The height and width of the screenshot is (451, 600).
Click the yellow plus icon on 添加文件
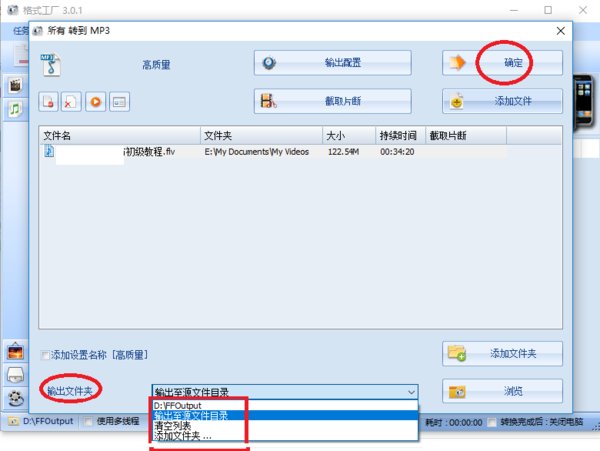pyautogui.click(x=457, y=101)
